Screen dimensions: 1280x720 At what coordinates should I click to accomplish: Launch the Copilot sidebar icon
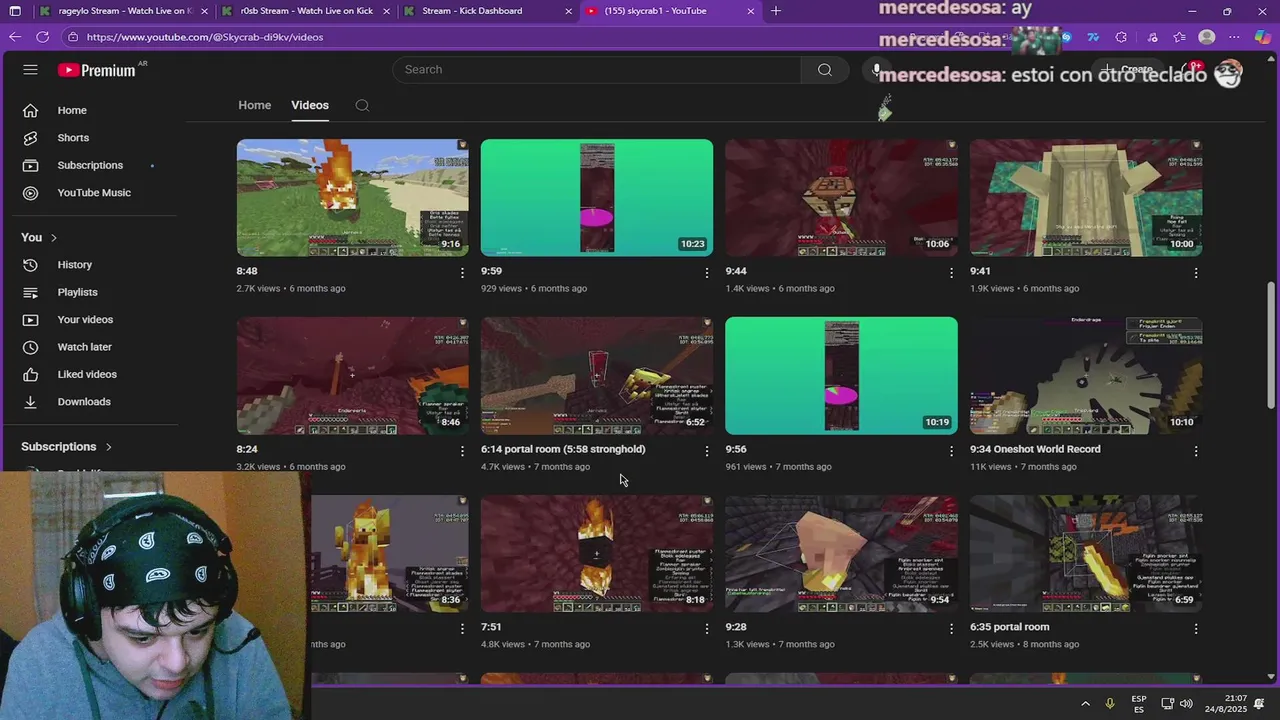pos(1263,37)
